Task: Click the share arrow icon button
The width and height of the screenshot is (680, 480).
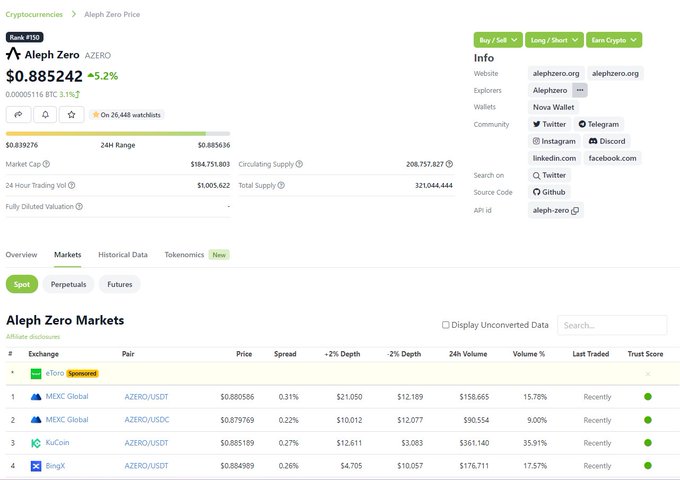Action: pos(18,114)
